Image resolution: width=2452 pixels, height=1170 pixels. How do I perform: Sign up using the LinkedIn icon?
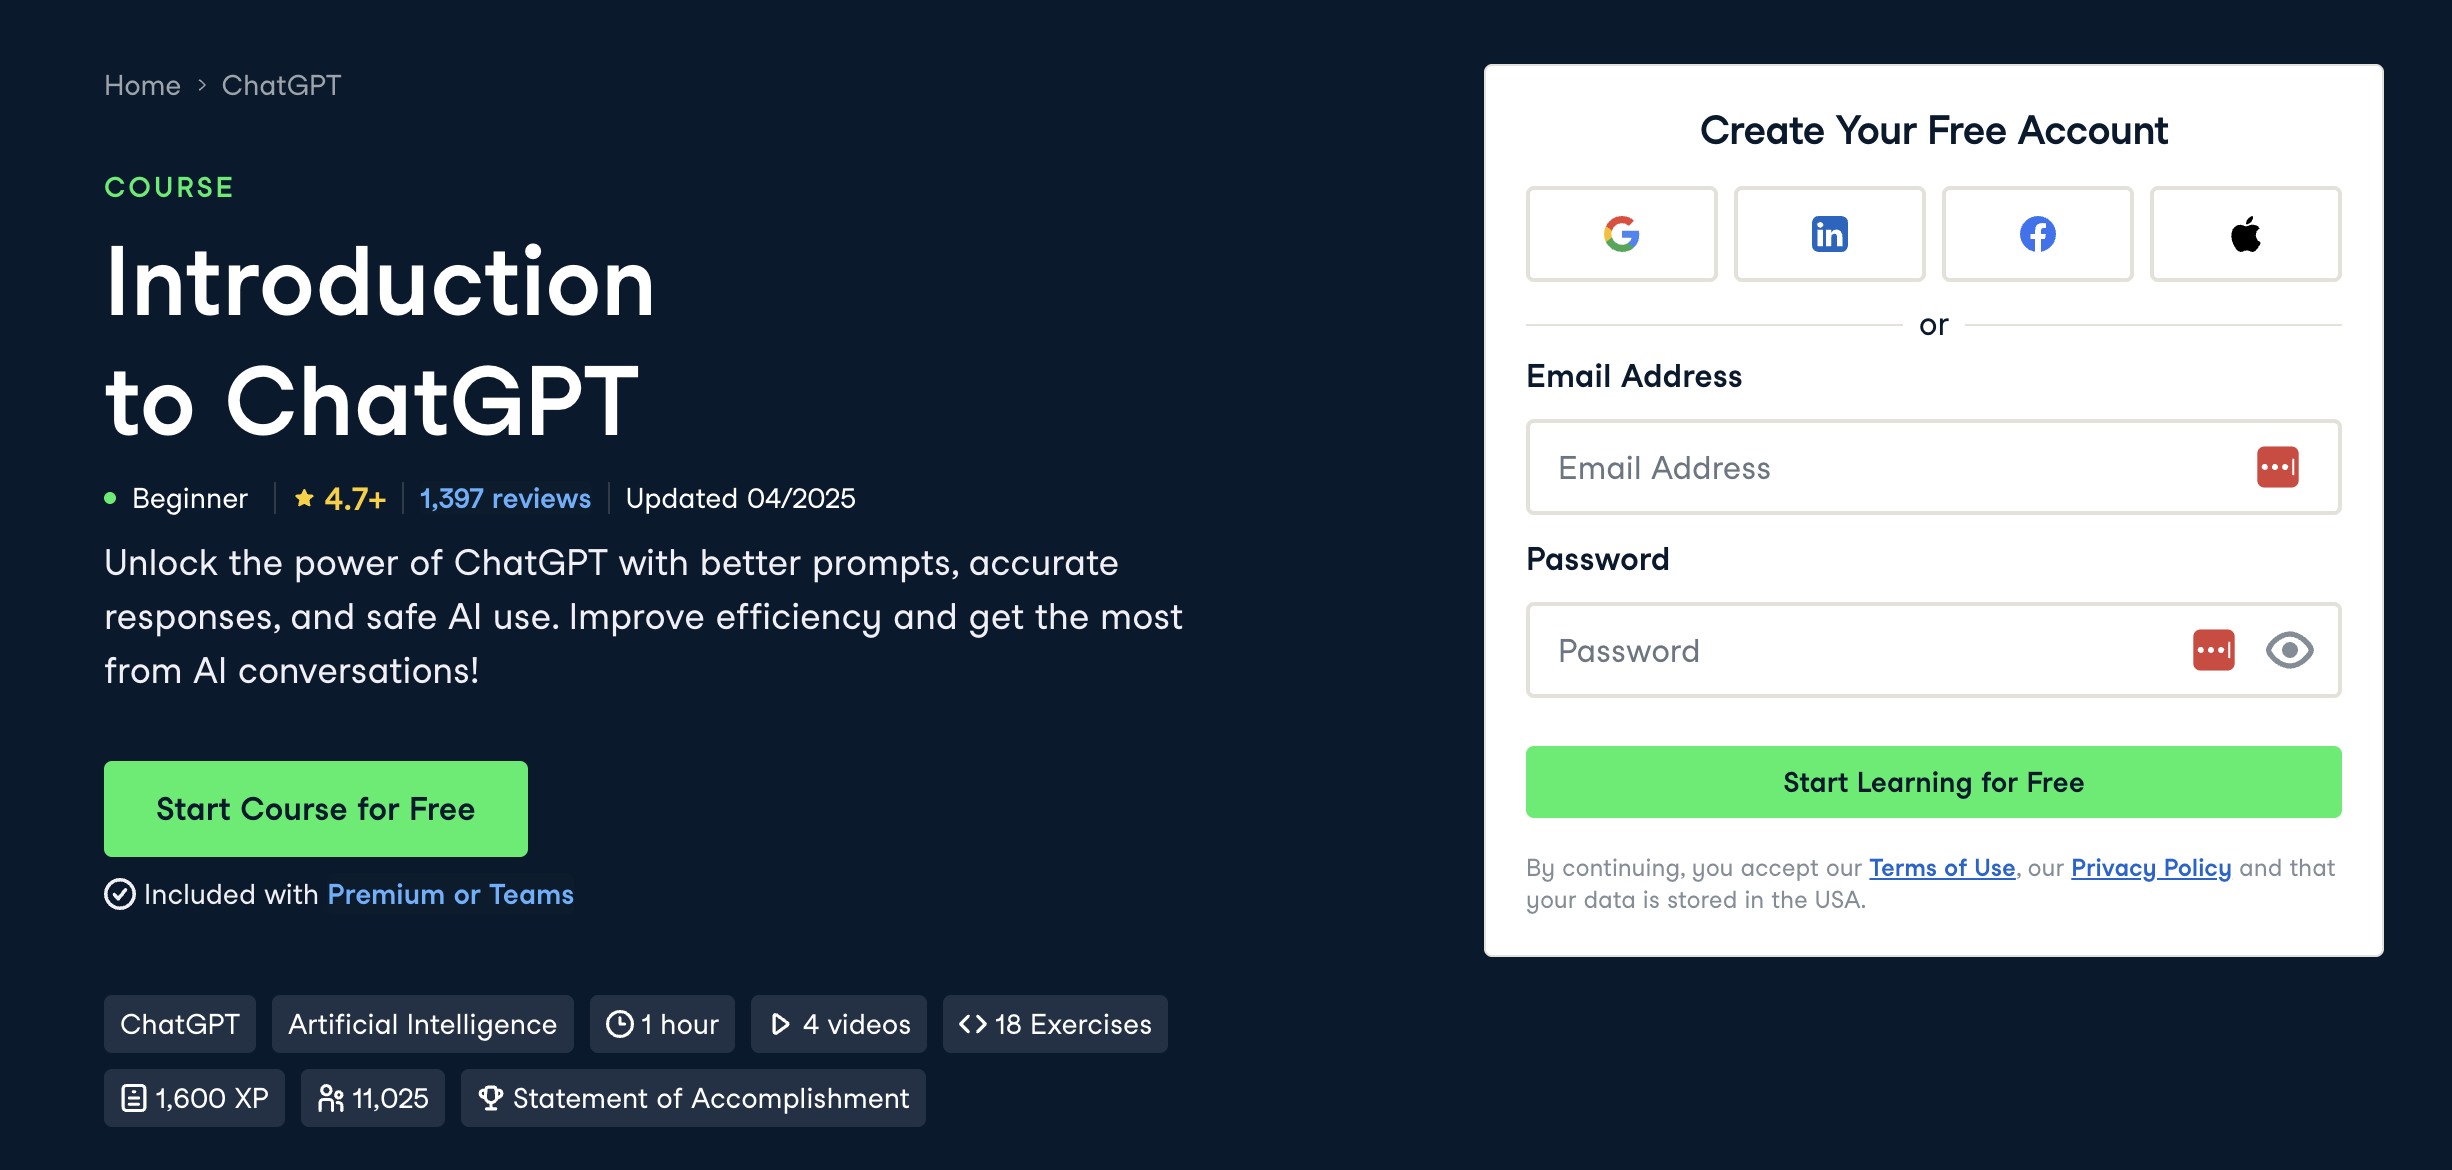tap(1829, 233)
